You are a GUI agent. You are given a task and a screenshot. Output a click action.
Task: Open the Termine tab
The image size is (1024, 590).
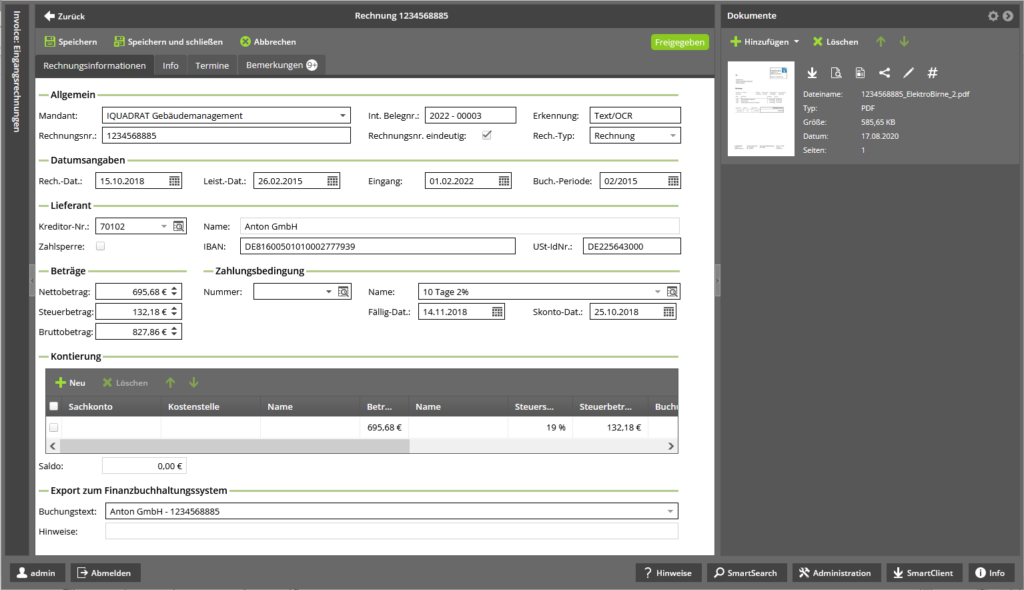(x=212, y=65)
